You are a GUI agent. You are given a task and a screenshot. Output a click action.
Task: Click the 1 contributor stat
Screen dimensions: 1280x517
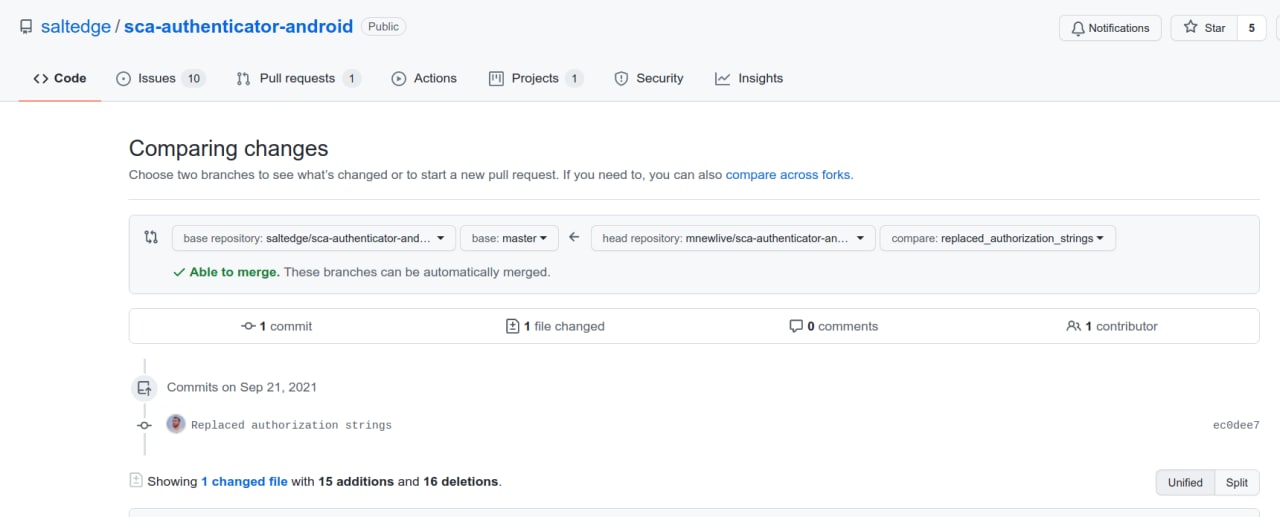tap(1112, 326)
